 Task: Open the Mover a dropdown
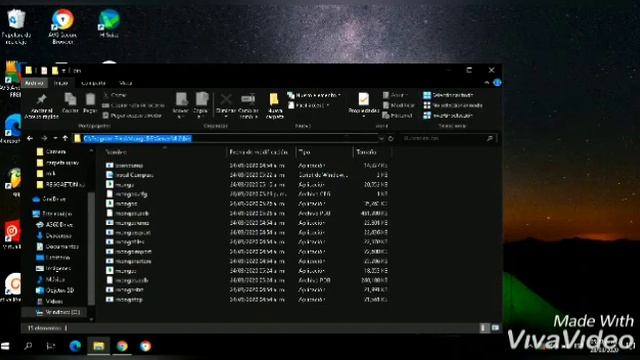coord(181,106)
